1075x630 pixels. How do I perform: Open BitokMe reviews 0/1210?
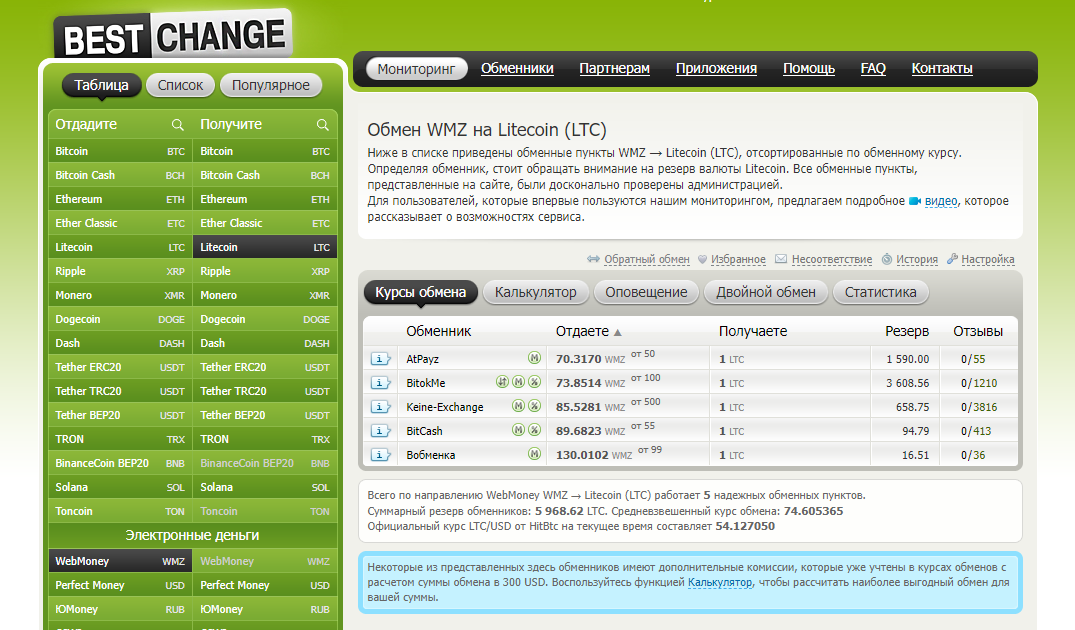coord(979,383)
